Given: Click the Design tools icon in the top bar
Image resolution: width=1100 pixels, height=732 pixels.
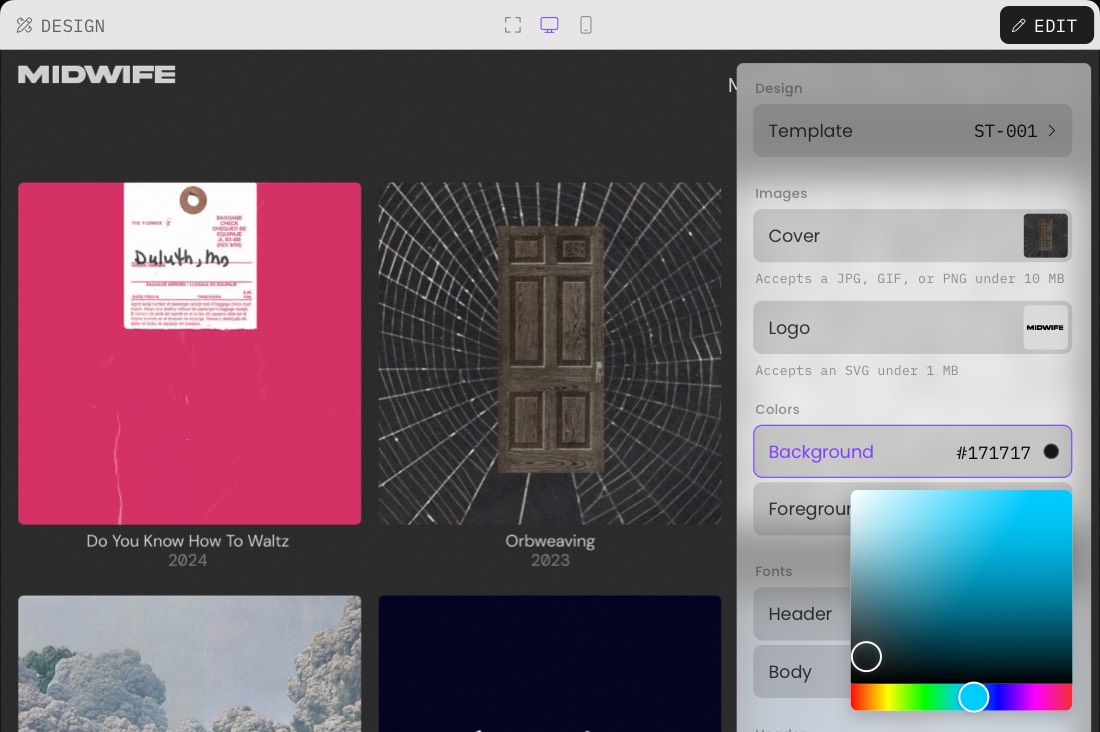Looking at the screenshot, I should tap(25, 25).
